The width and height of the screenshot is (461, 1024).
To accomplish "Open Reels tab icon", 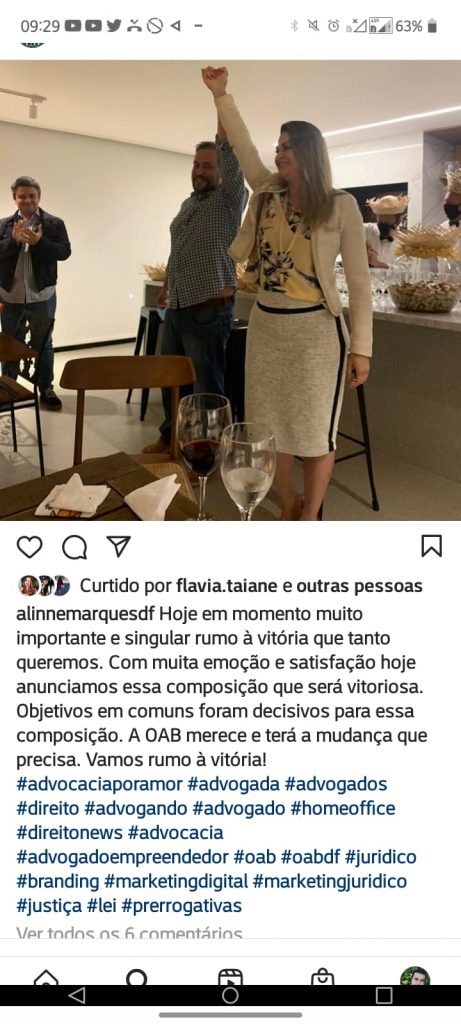I will pos(230,978).
